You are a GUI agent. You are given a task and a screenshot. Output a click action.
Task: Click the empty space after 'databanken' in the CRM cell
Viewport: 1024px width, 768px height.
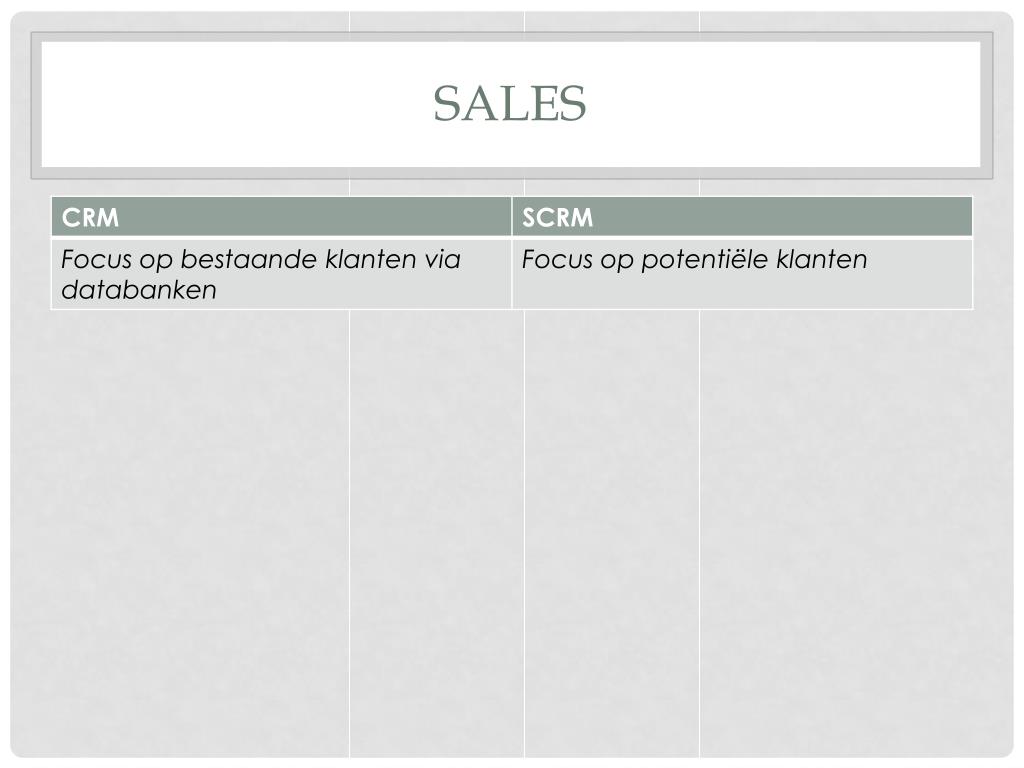point(362,291)
